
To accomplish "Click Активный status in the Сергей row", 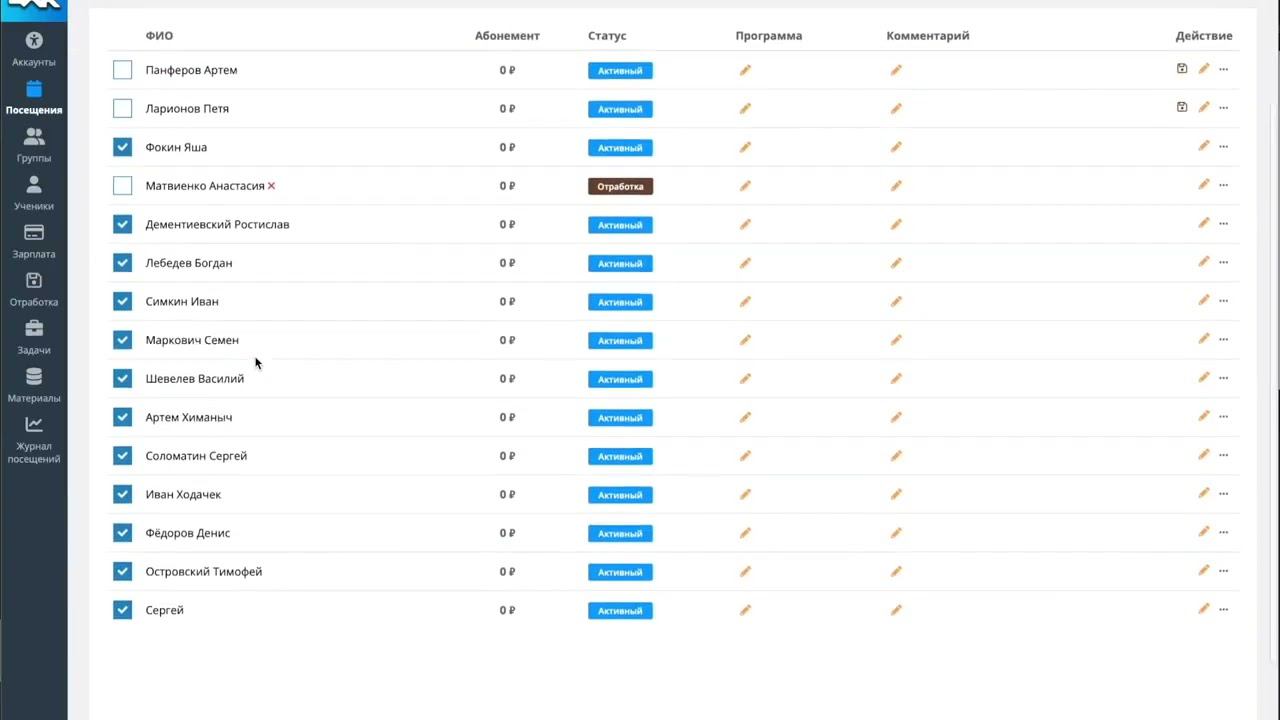I will click(x=620, y=611).
